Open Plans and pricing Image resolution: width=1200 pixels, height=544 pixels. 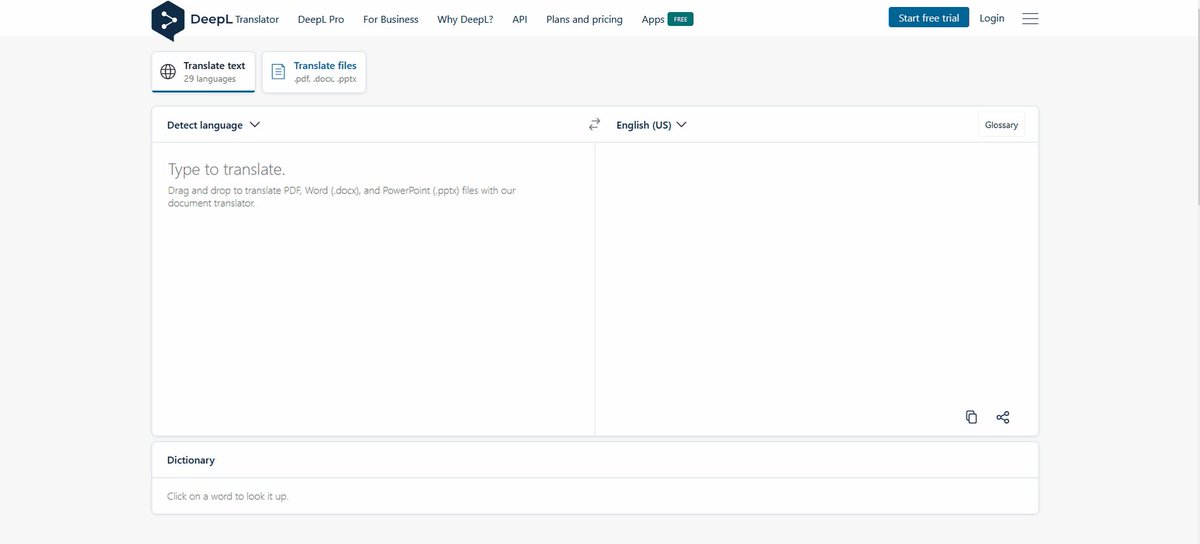(584, 19)
